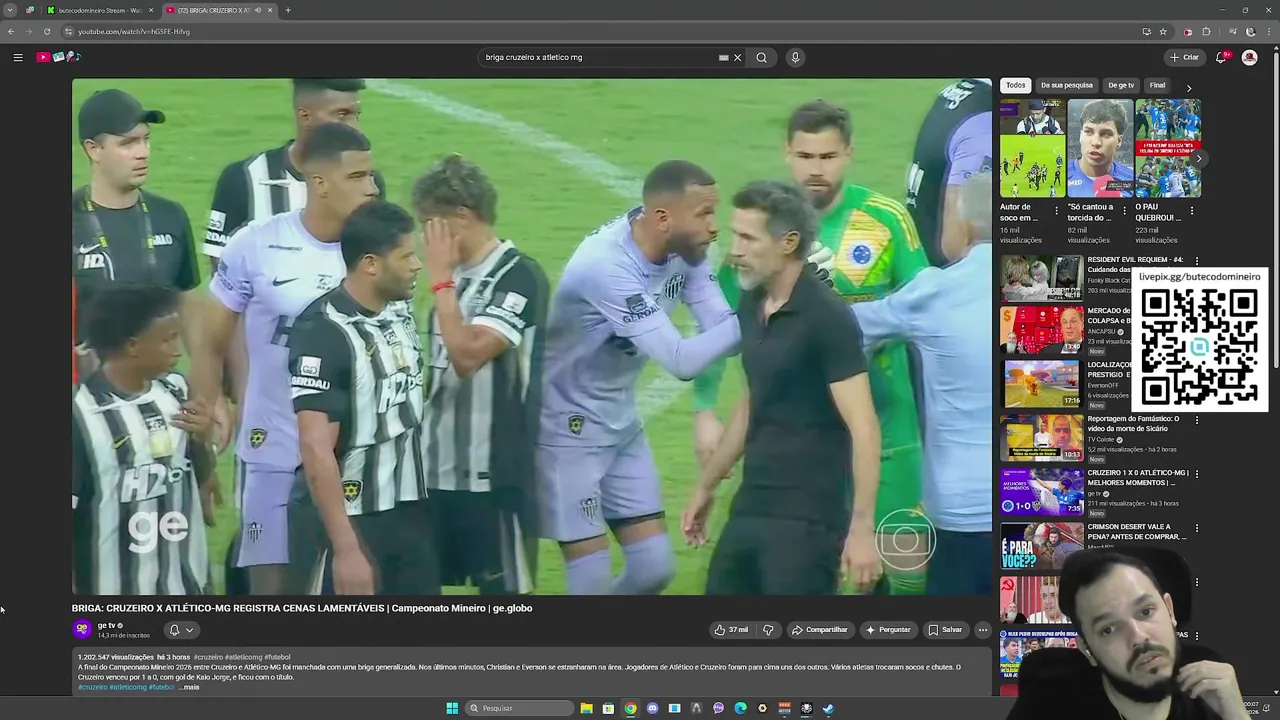Reload the current page
Screen dimensions: 1280x720
(x=46, y=31)
